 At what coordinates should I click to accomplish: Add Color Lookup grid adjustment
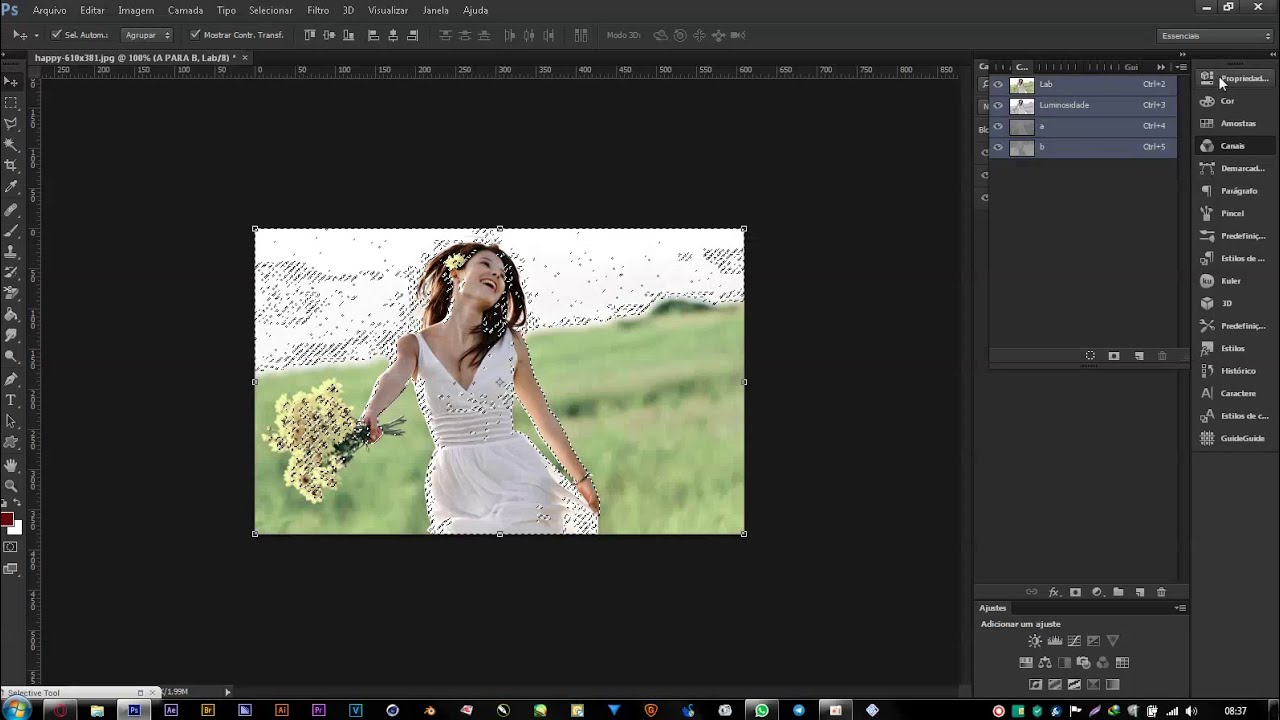click(x=1122, y=663)
